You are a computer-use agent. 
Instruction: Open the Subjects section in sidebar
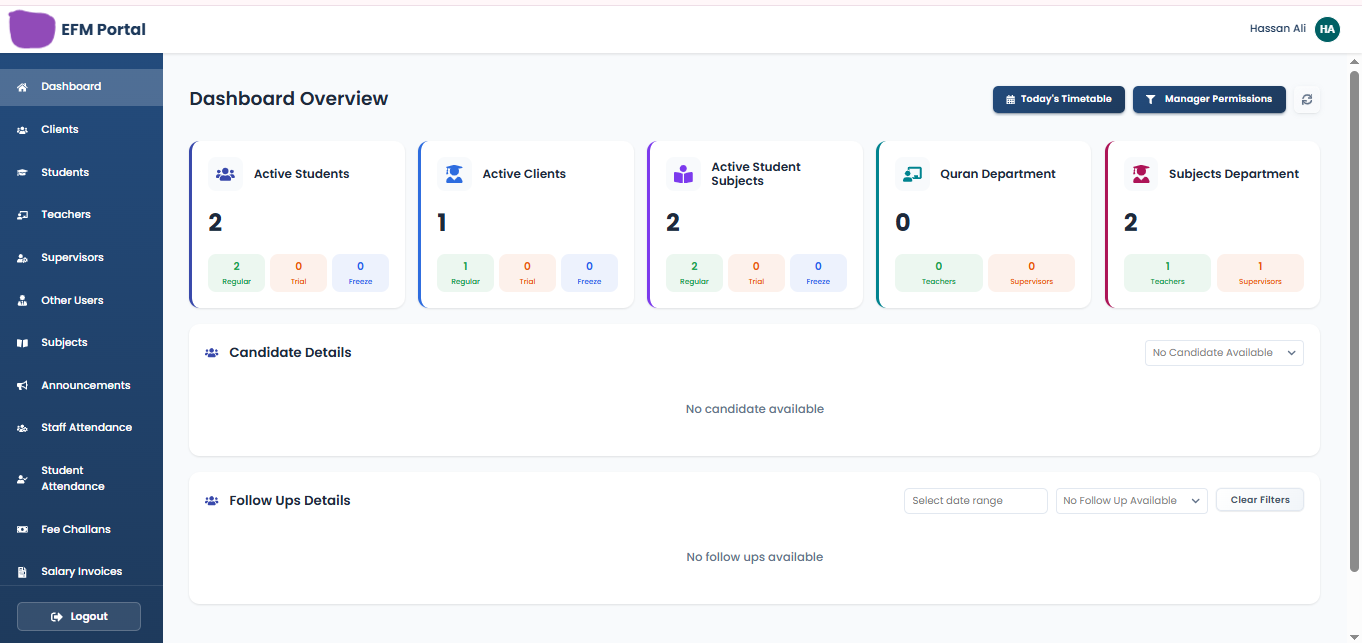pyautogui.click(x=22, y=342)
